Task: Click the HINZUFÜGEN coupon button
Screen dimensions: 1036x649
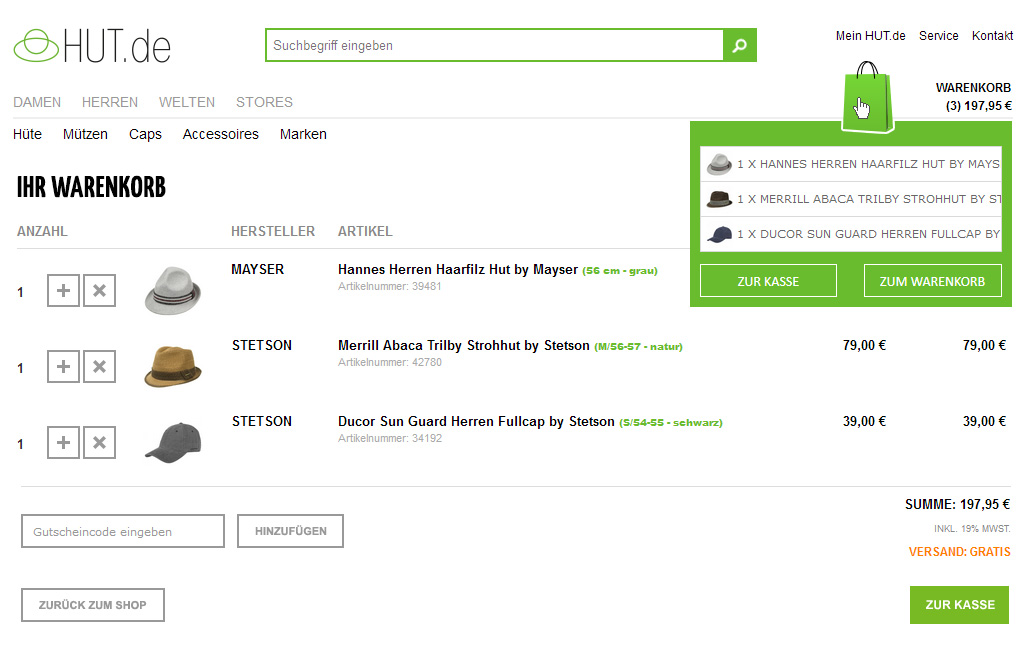Action: pos(291,531)
